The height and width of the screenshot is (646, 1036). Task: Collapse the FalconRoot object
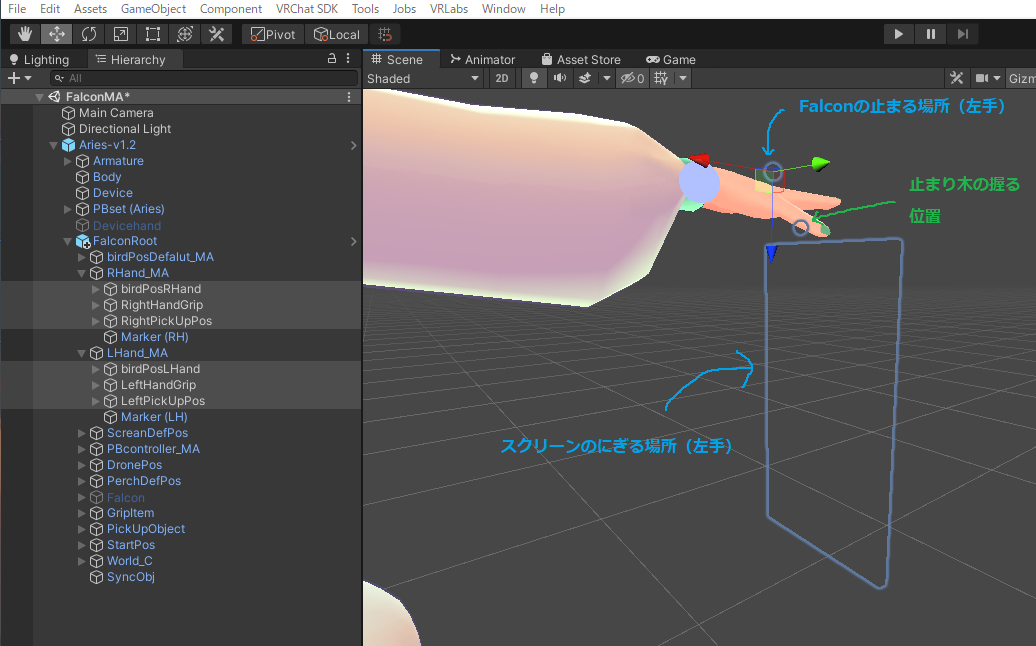tap(67, 241)
